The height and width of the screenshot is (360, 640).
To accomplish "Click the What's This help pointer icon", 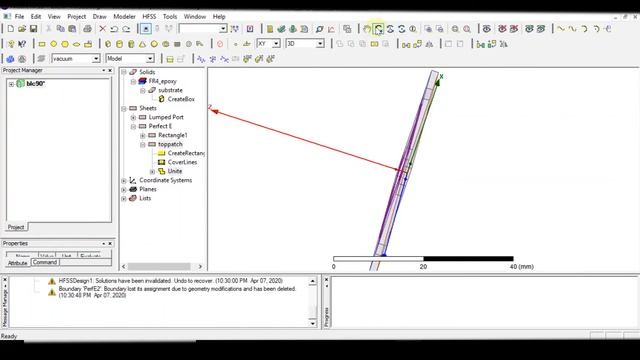I will point(22,44).
